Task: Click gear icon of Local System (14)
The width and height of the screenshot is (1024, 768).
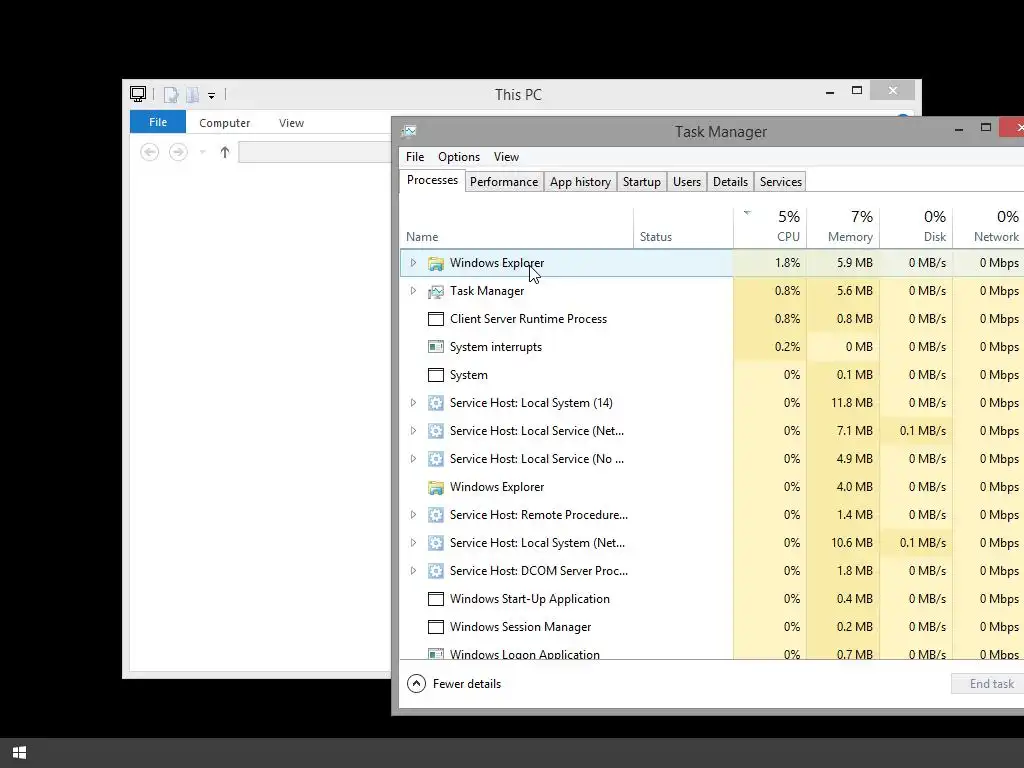Action: (x=436, y=403)
